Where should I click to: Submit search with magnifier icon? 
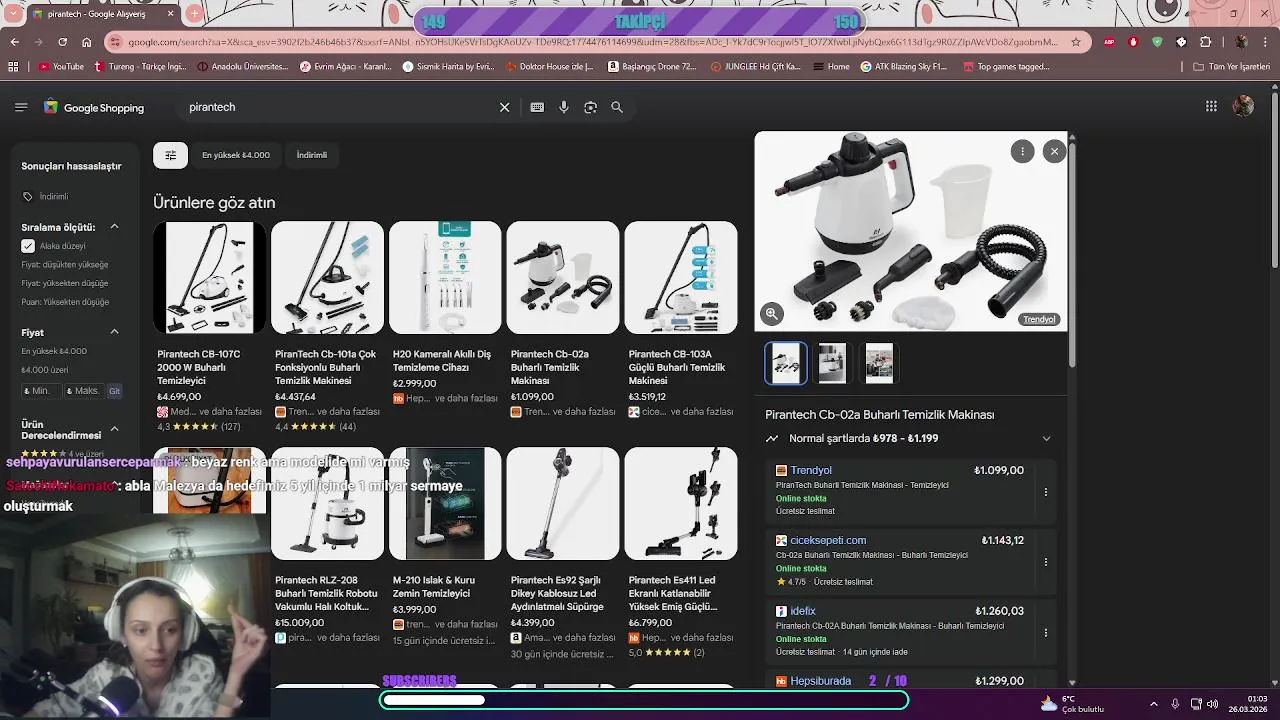[617, 107]
